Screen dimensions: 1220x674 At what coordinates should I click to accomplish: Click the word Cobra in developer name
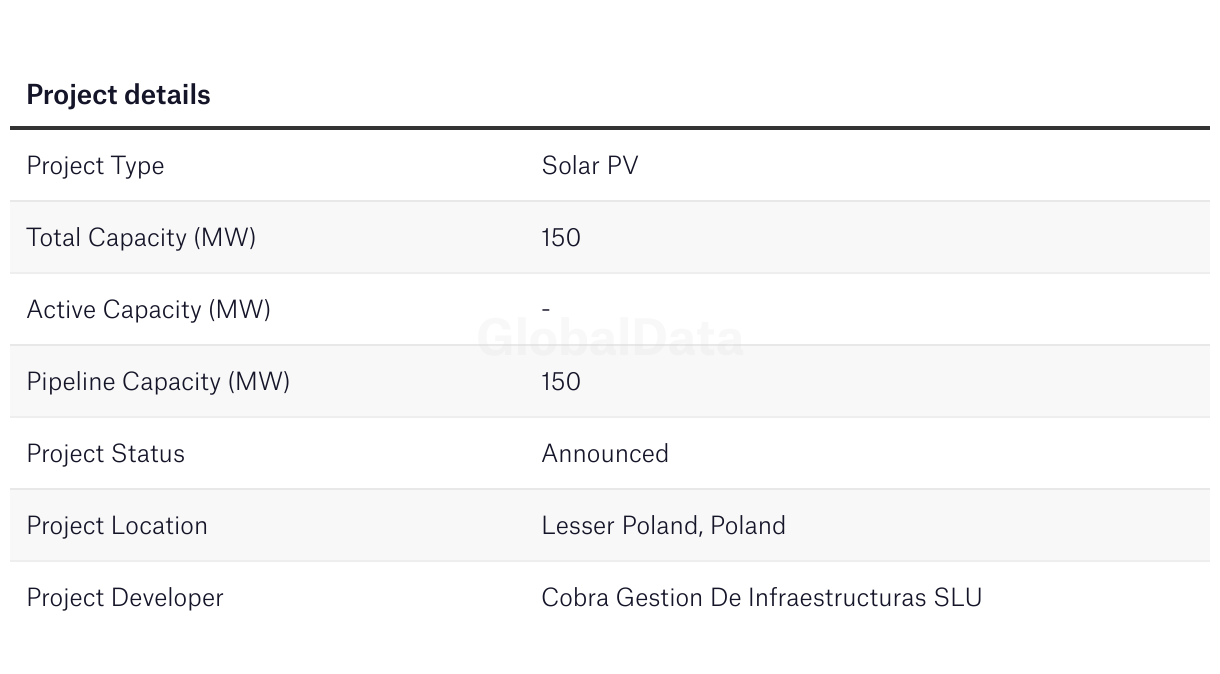575,598
